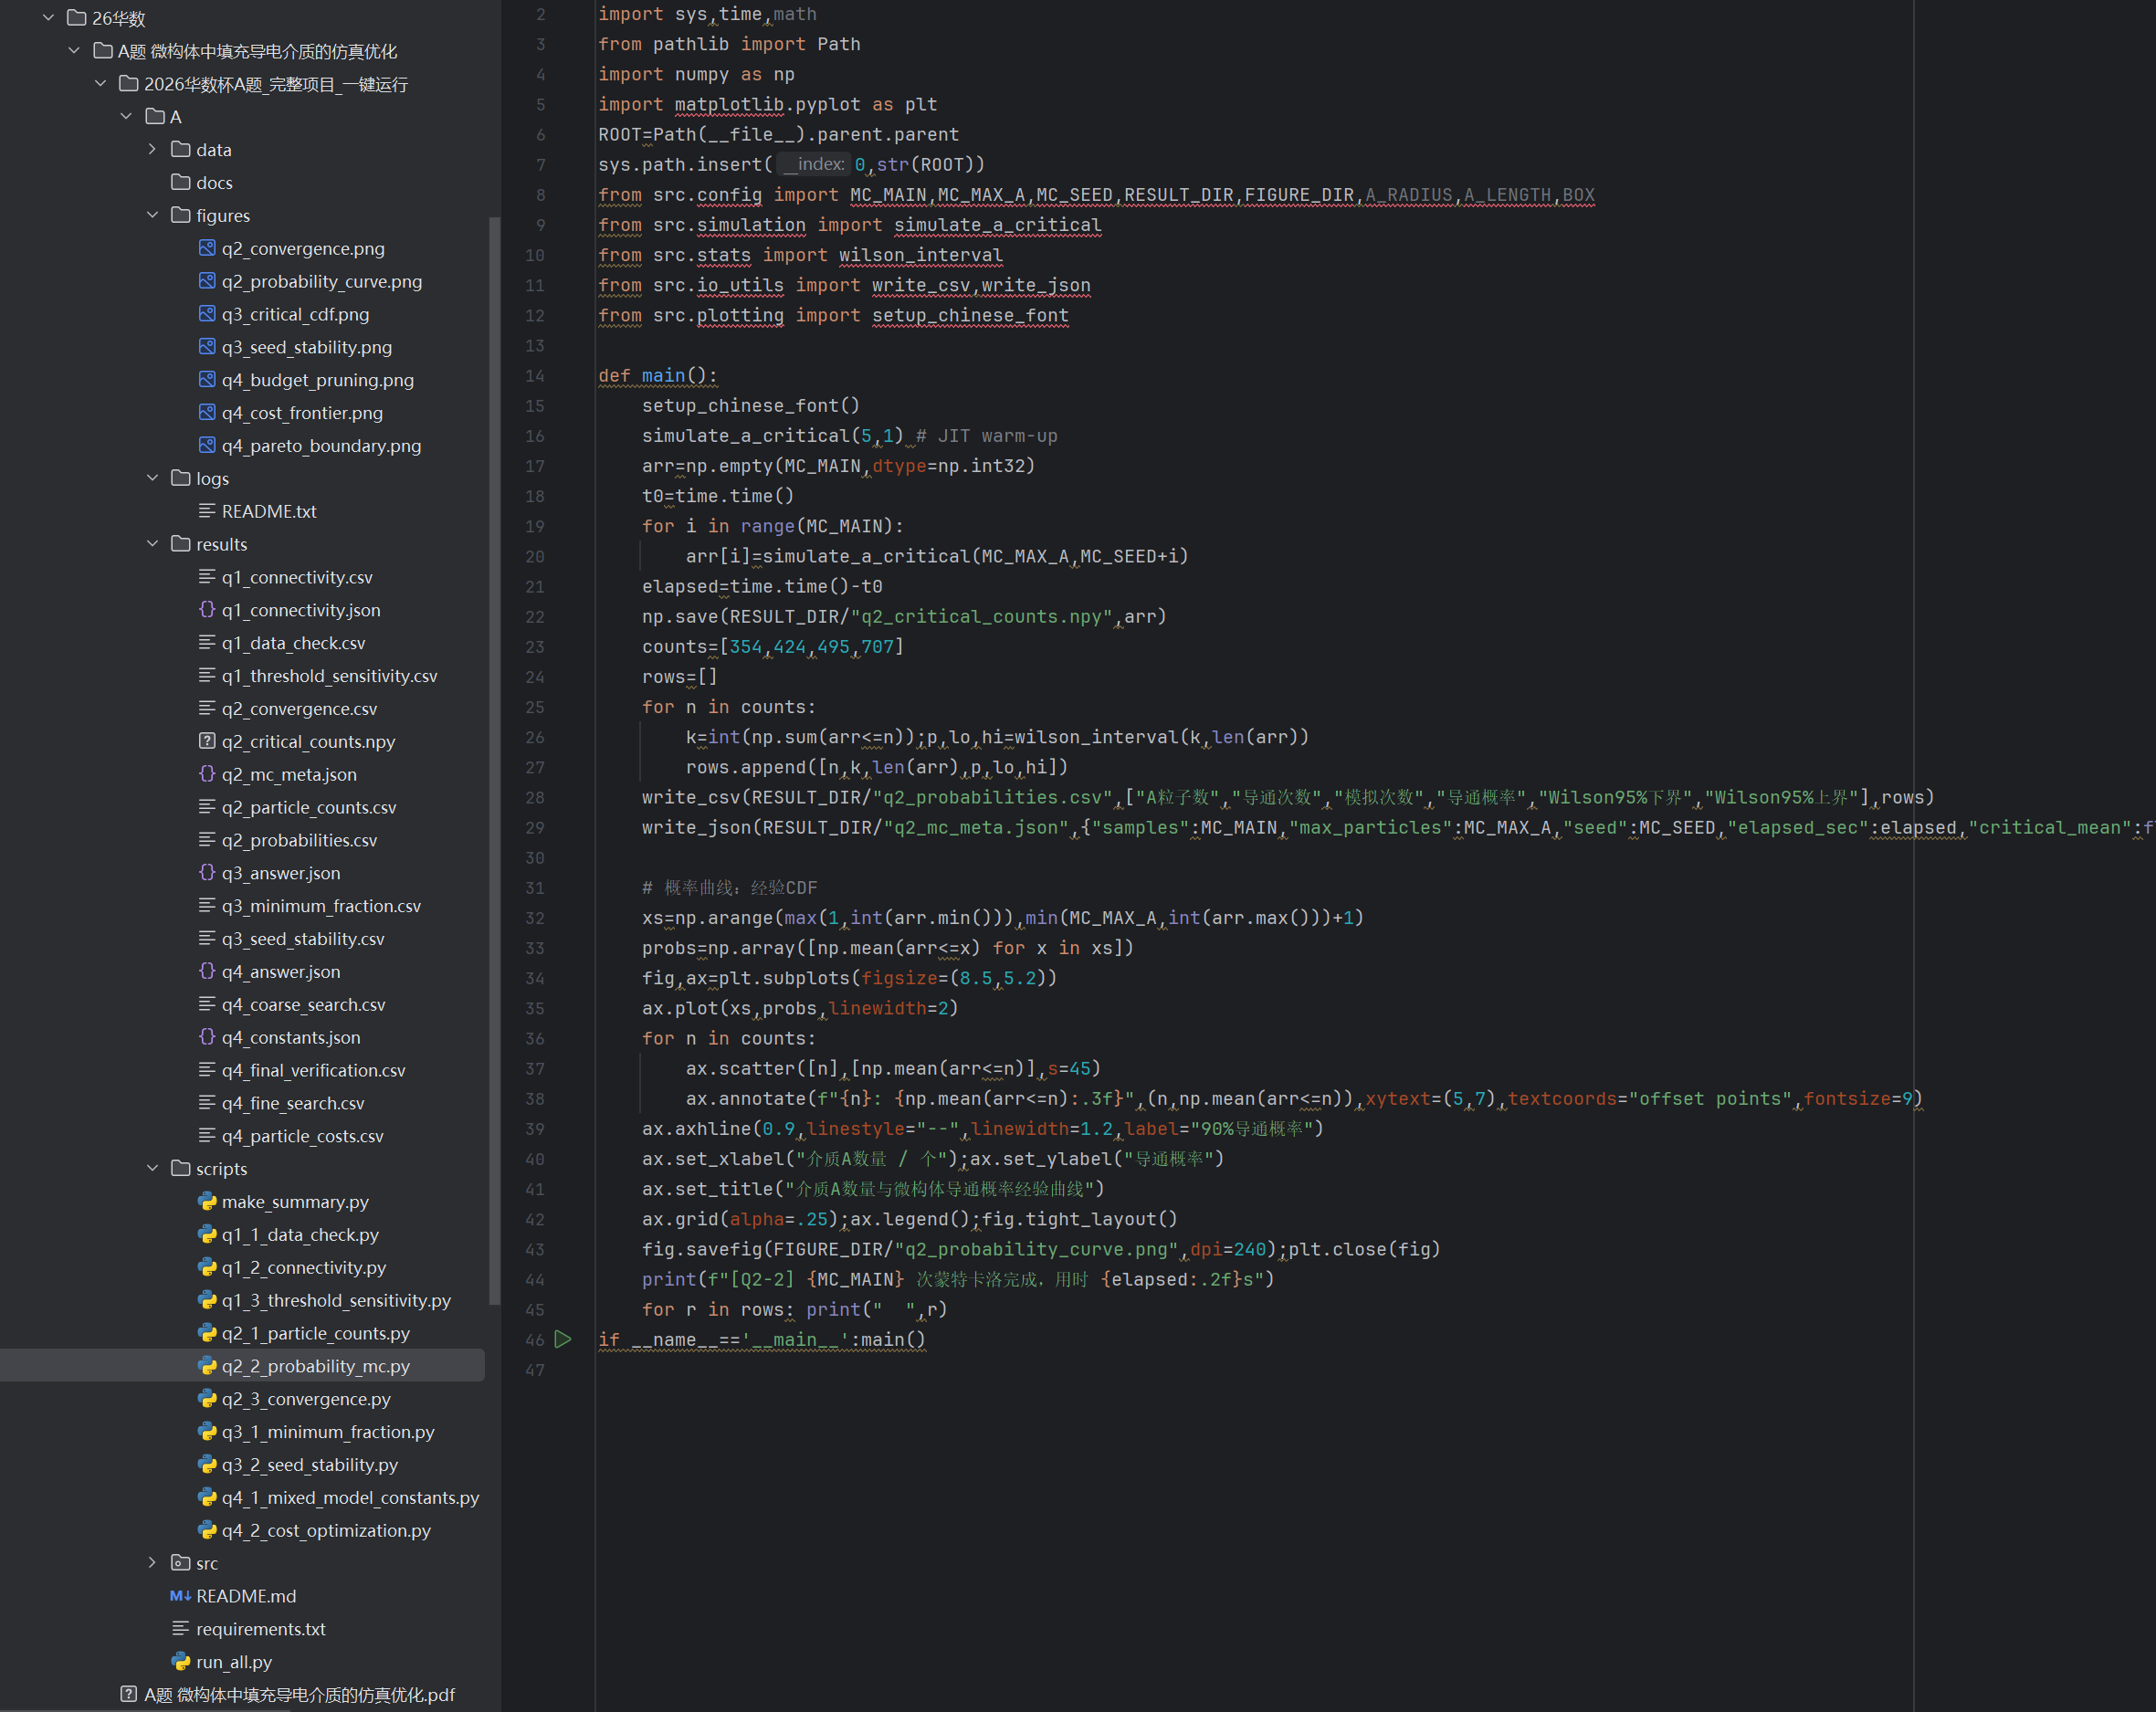Click the Python icon of make_summary.py
This screenshot has width=2156, height=1712.
(207, 1201)
